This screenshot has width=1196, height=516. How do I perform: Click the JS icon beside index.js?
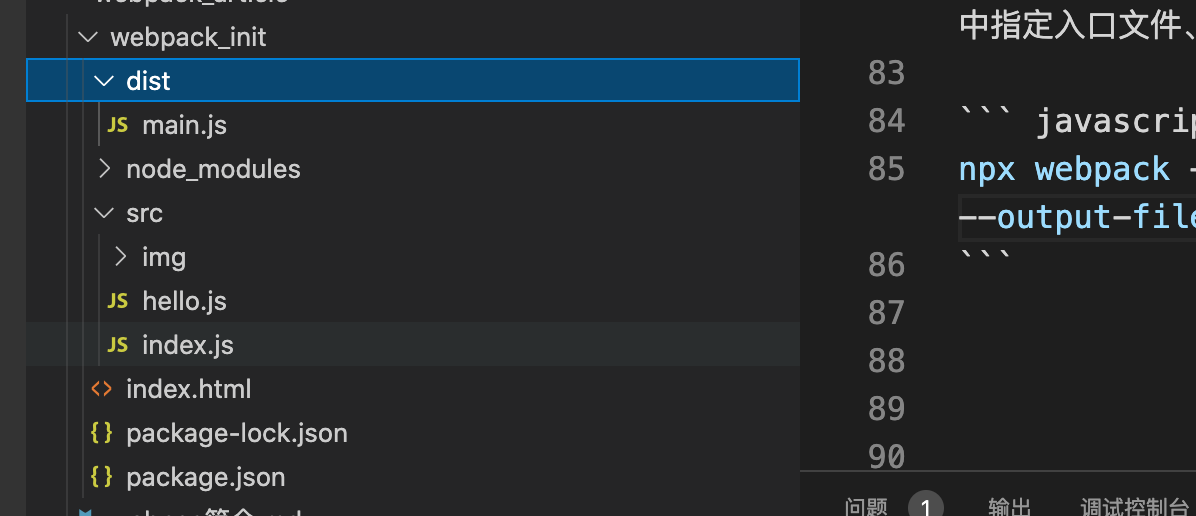pyautogui.click(x=117, y=345)
